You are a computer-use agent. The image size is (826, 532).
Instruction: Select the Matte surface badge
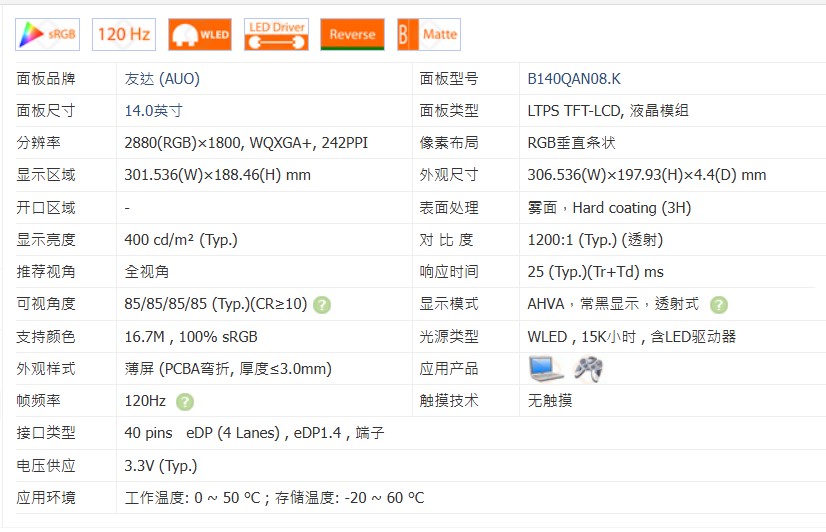(428, 34)
